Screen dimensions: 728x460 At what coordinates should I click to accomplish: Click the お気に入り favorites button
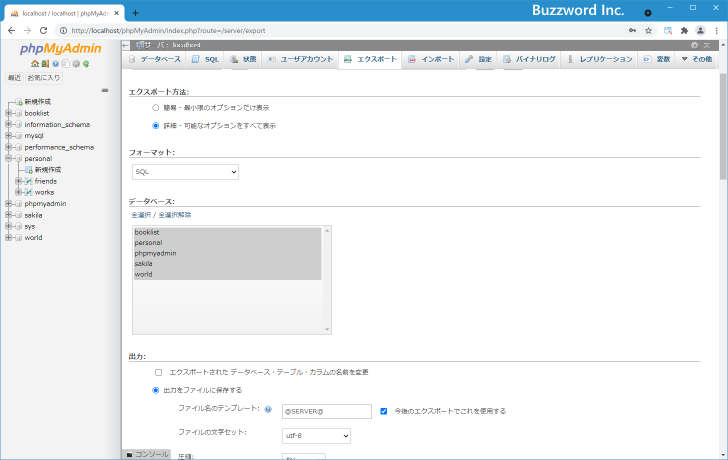(44, 78)
